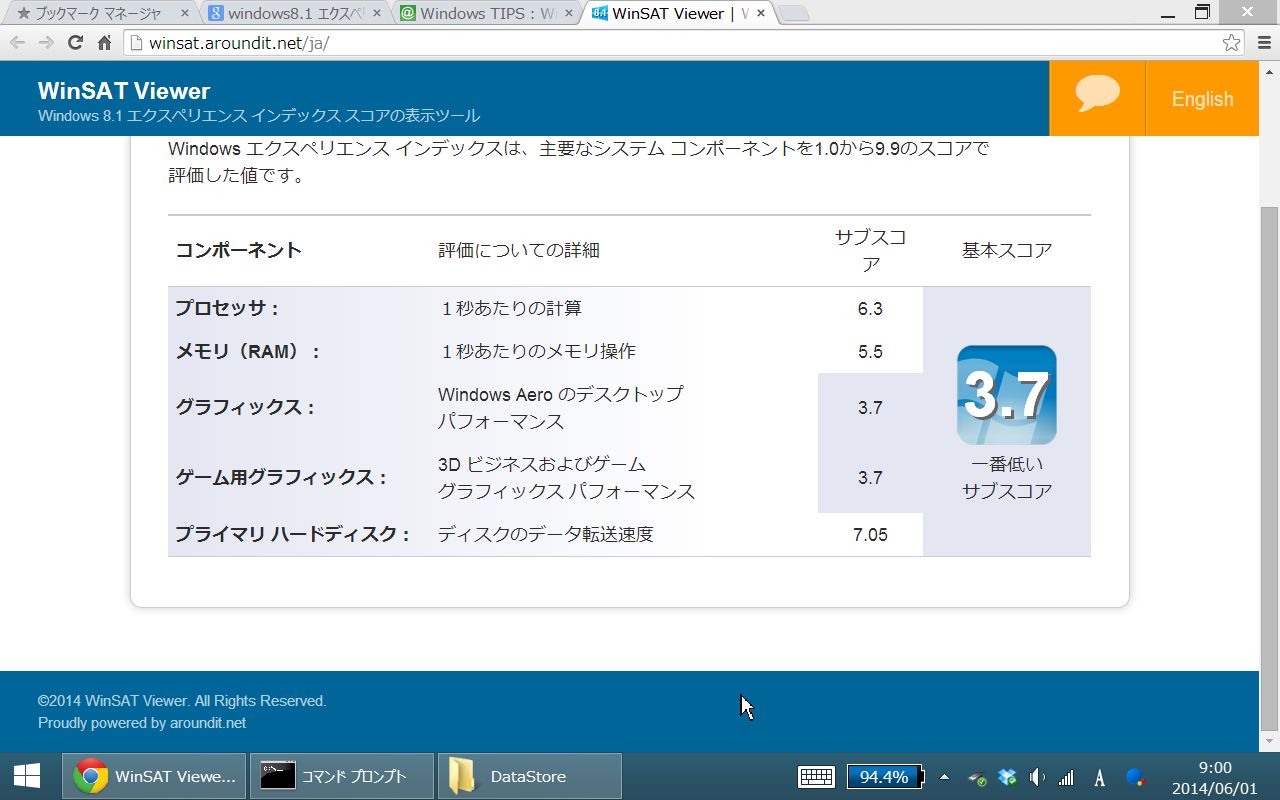
Task: Open the network signal tray icon
Action: (1067, 777)
